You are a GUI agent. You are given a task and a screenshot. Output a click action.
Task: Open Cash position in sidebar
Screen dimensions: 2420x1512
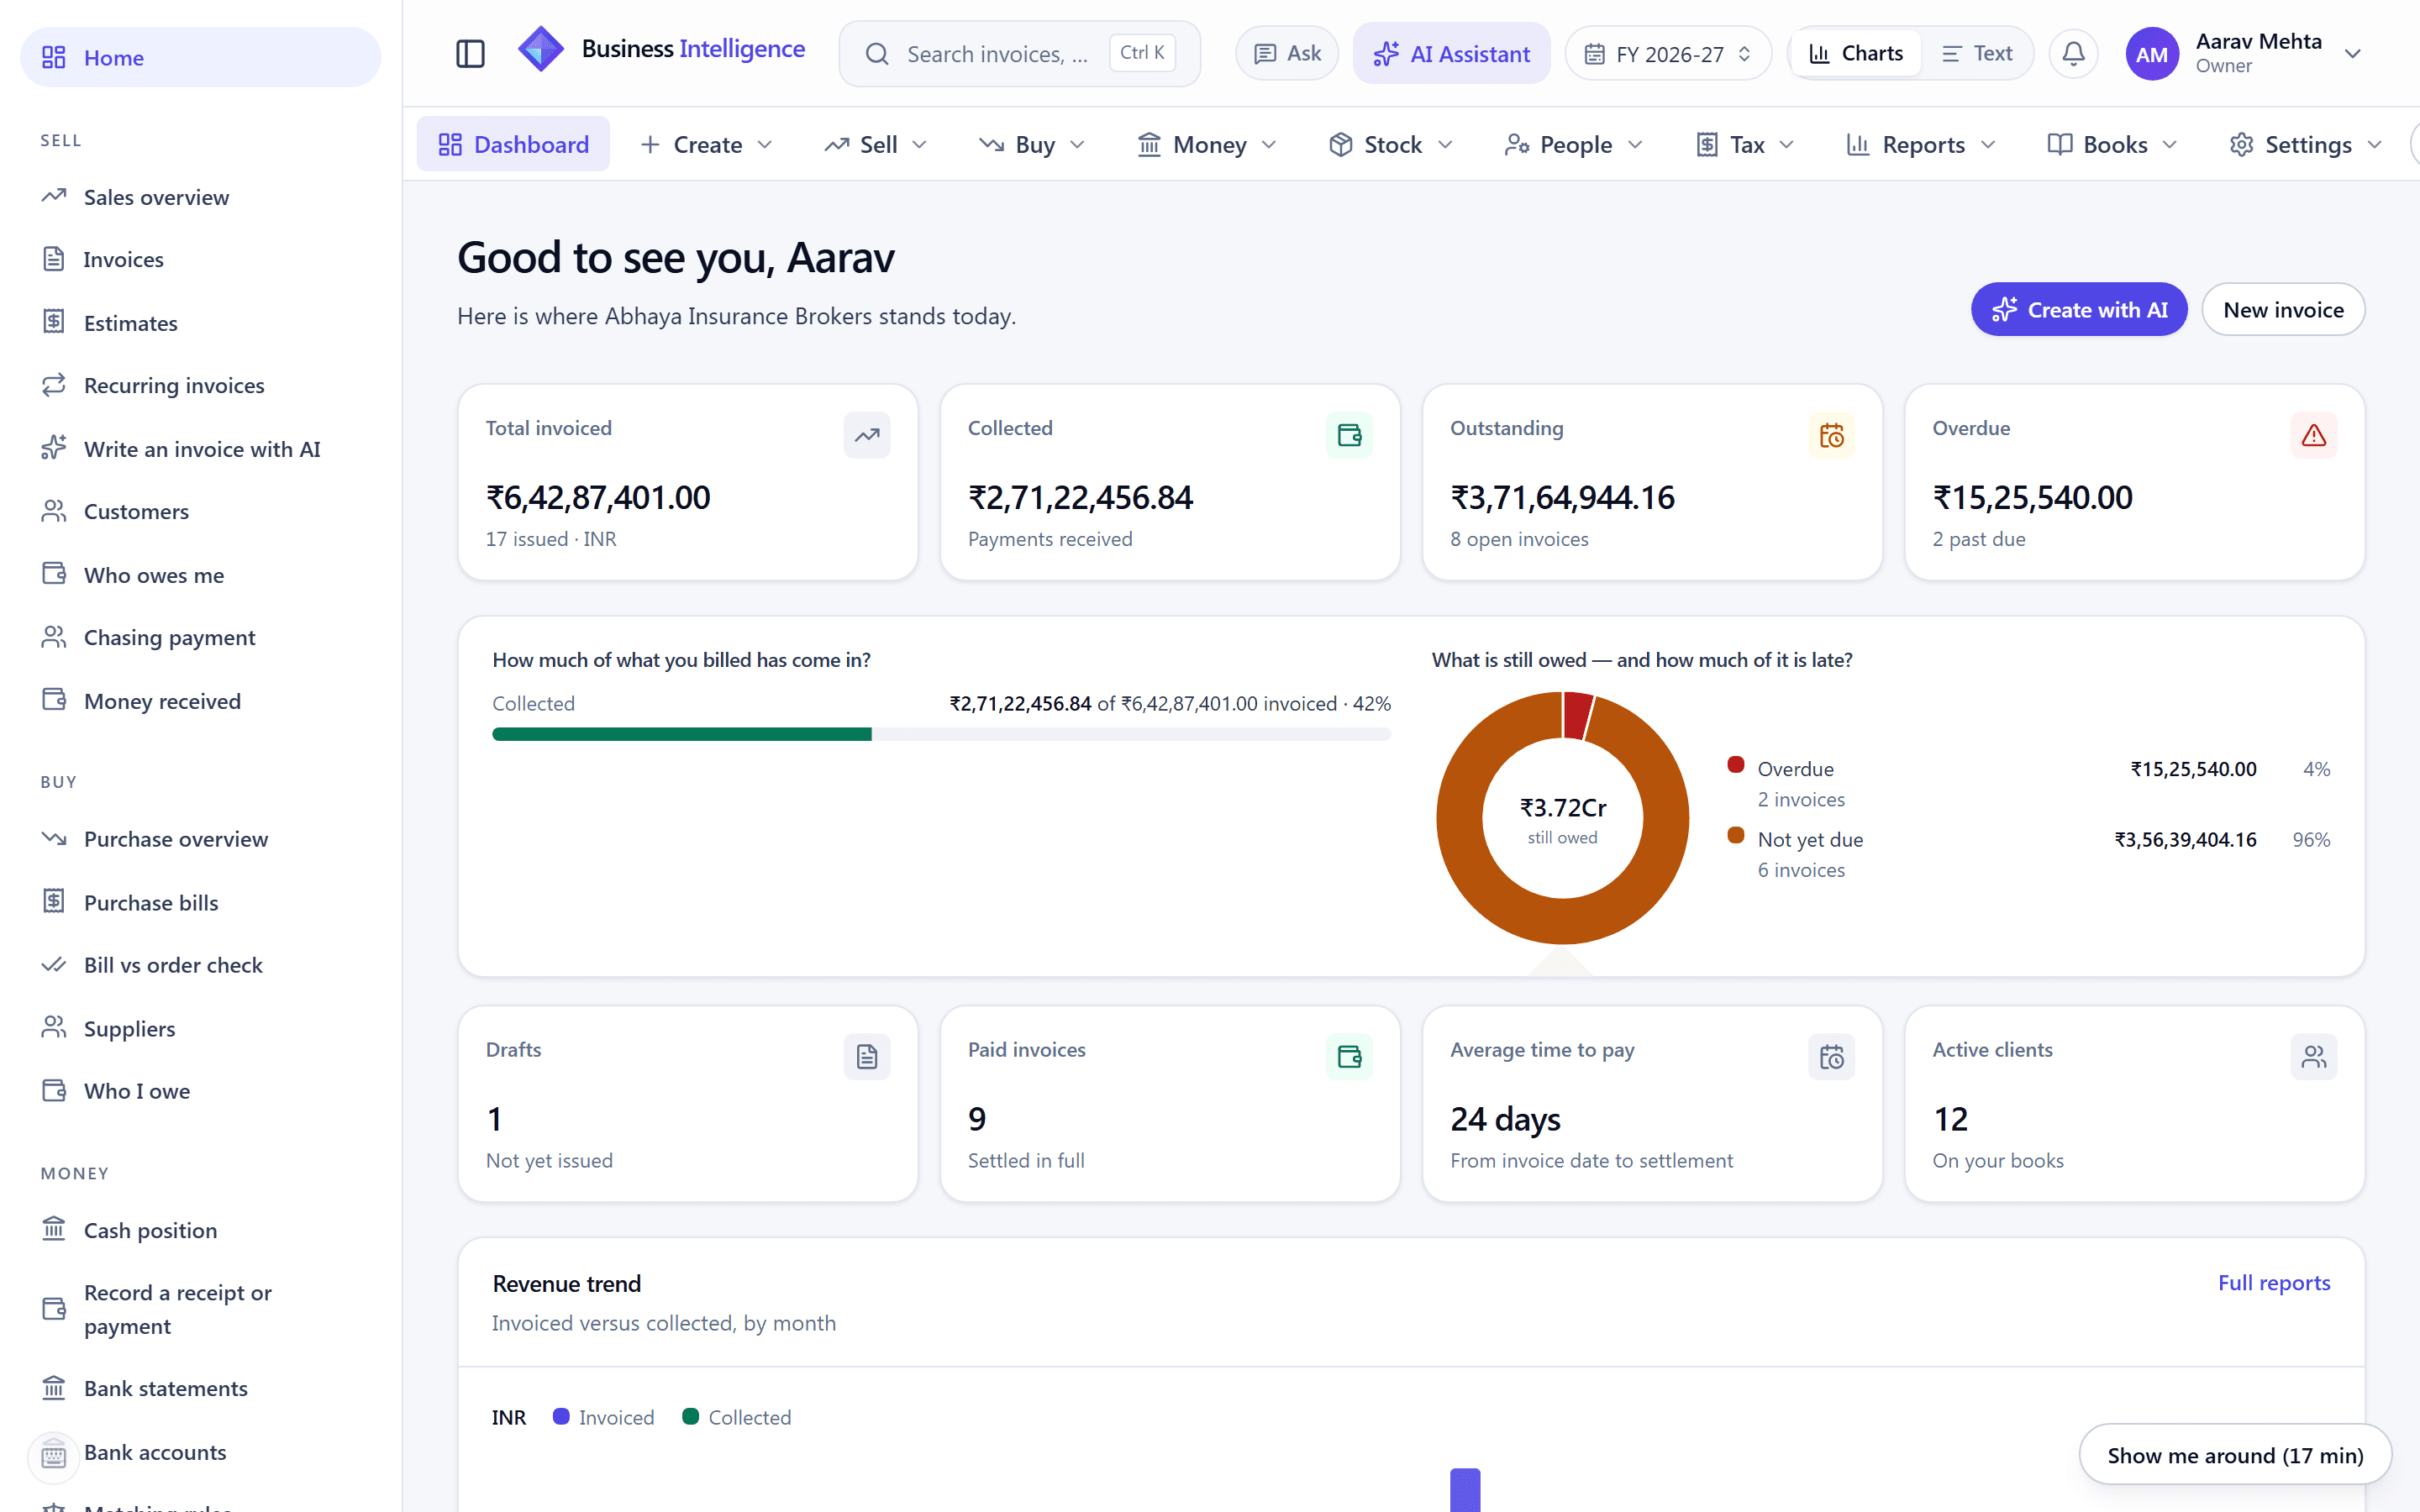point(200,1230)
